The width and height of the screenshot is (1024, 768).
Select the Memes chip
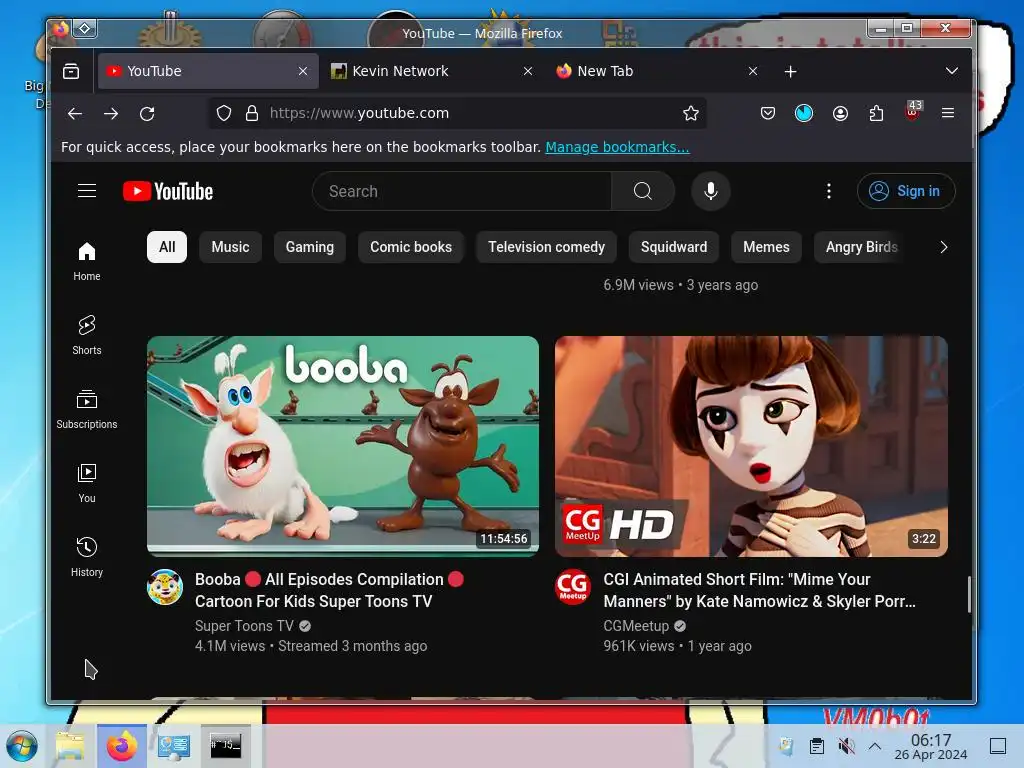tap(766, 247)
